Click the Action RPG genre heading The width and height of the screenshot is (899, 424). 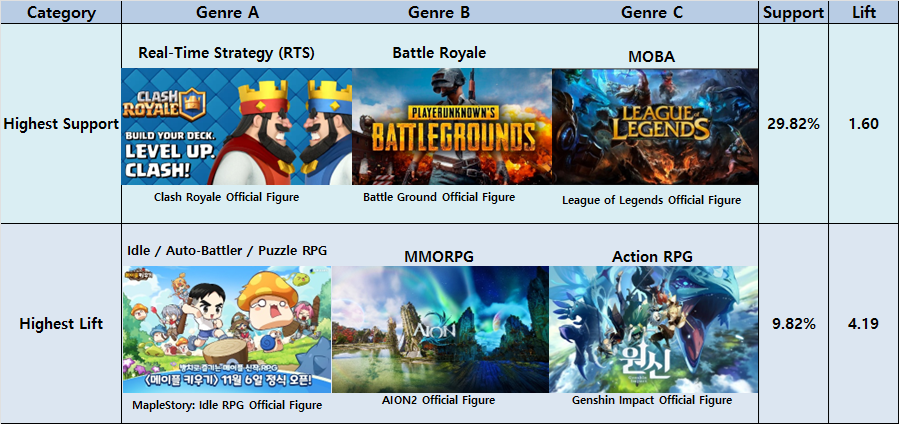tap(652, 257)
